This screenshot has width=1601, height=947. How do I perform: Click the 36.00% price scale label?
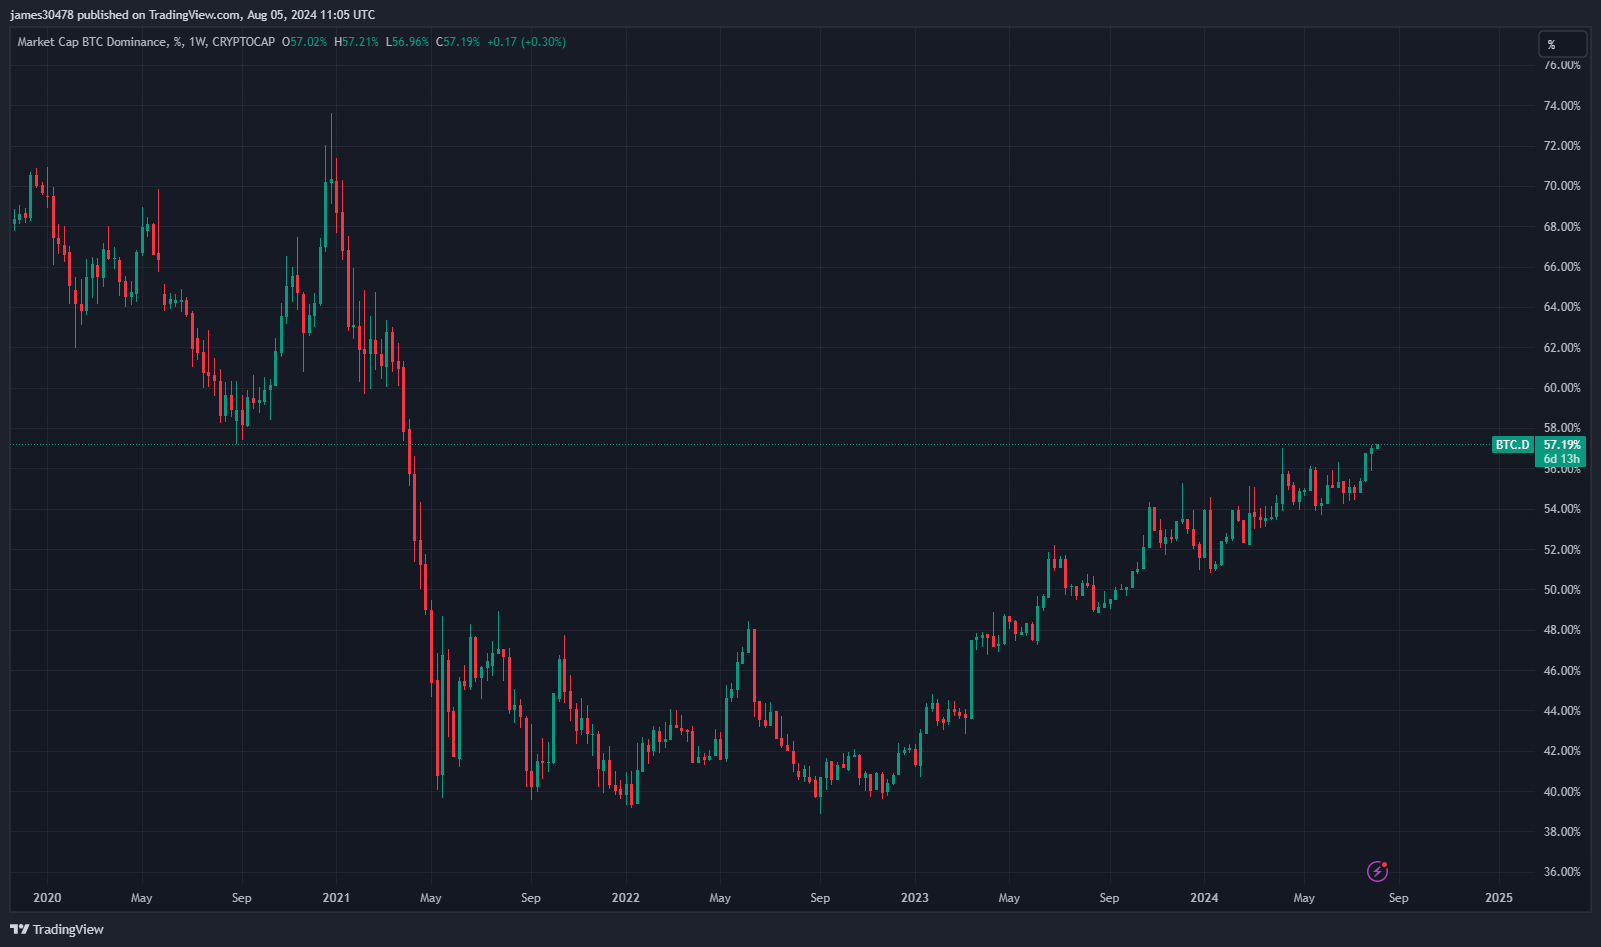coord(1562,872)
